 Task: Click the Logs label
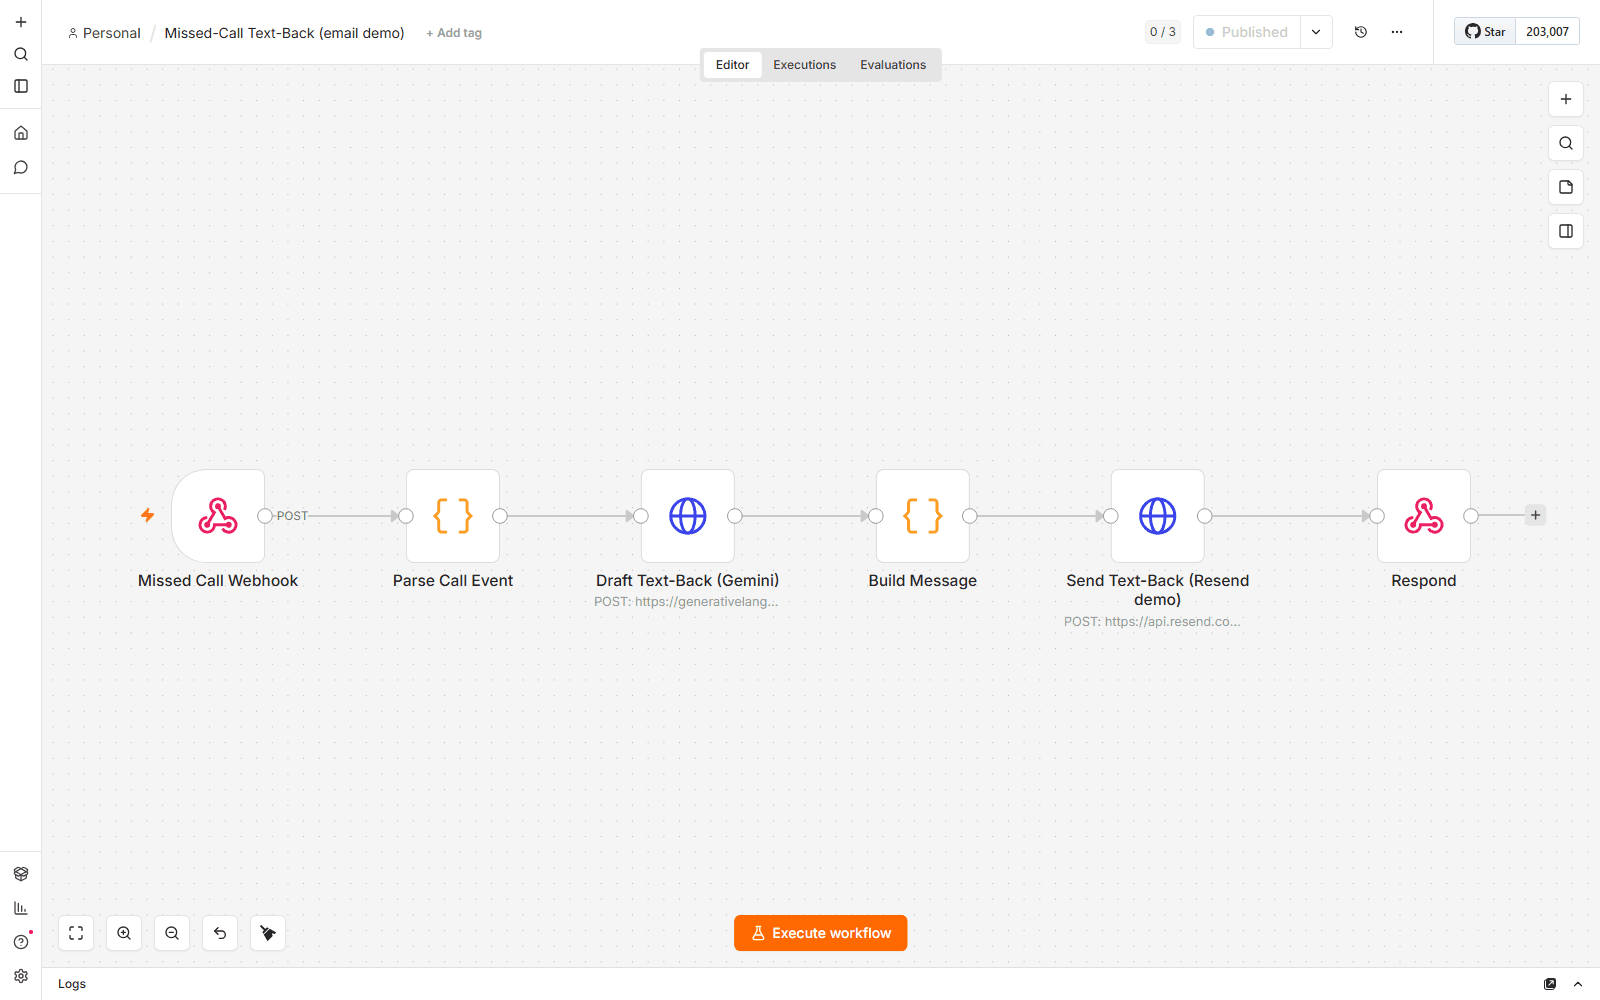(x=72, y=984)
